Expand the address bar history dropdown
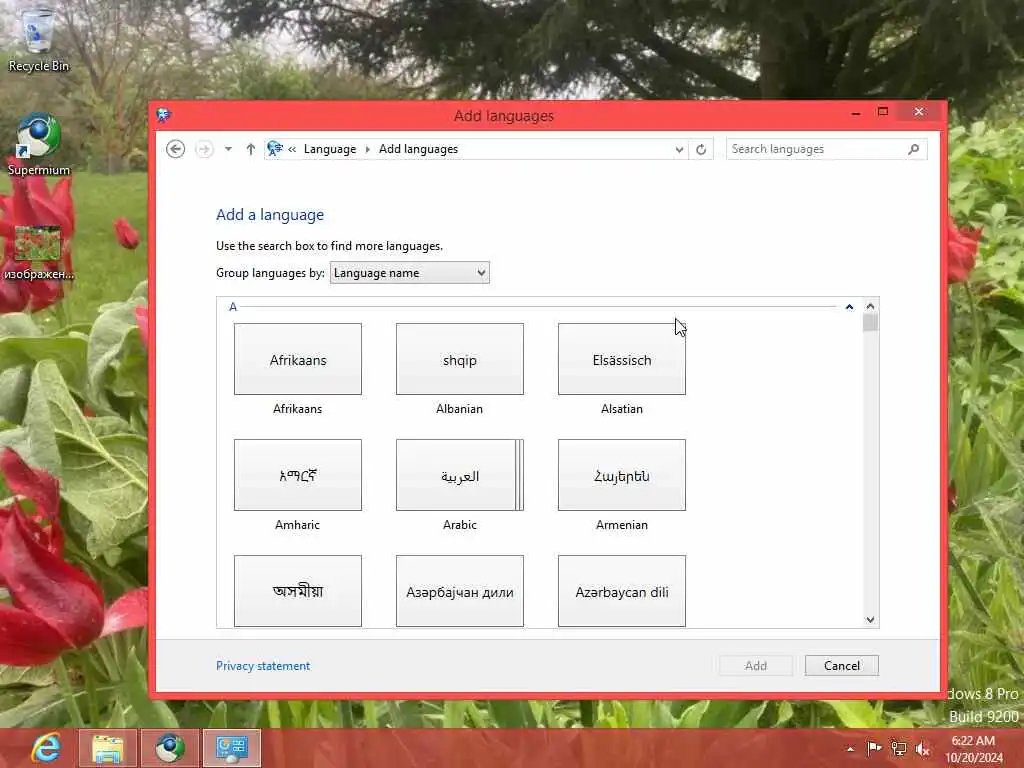1024x768 pixels. click(679, 150)
